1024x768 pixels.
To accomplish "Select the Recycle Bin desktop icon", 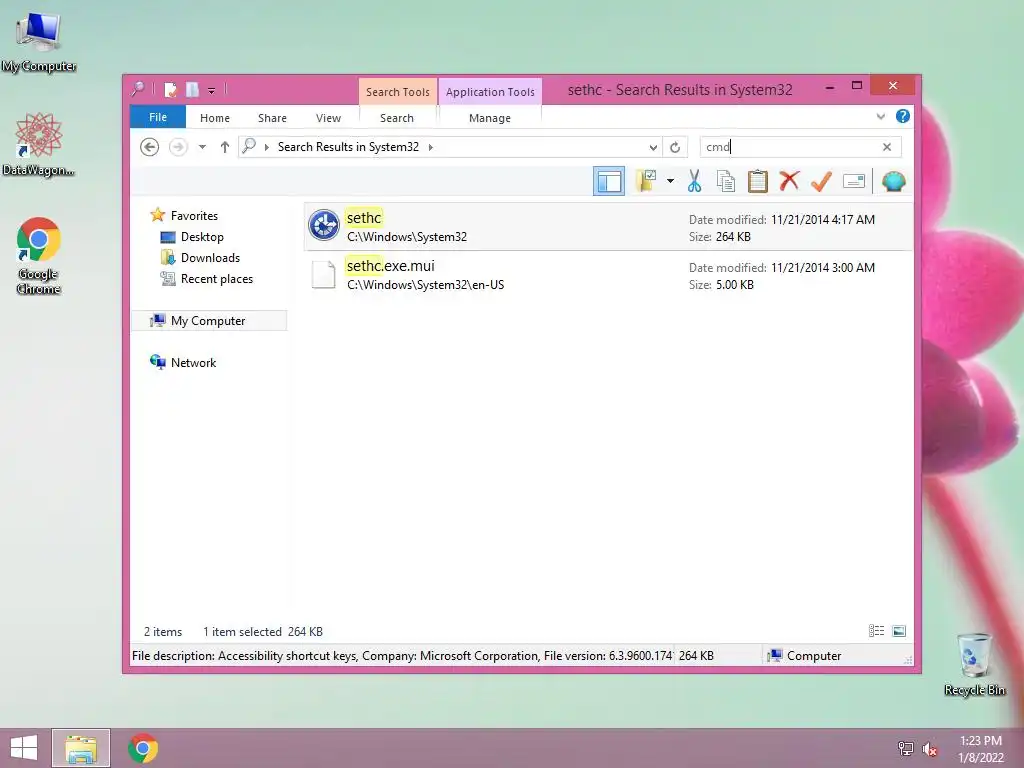I will (974, 664).
